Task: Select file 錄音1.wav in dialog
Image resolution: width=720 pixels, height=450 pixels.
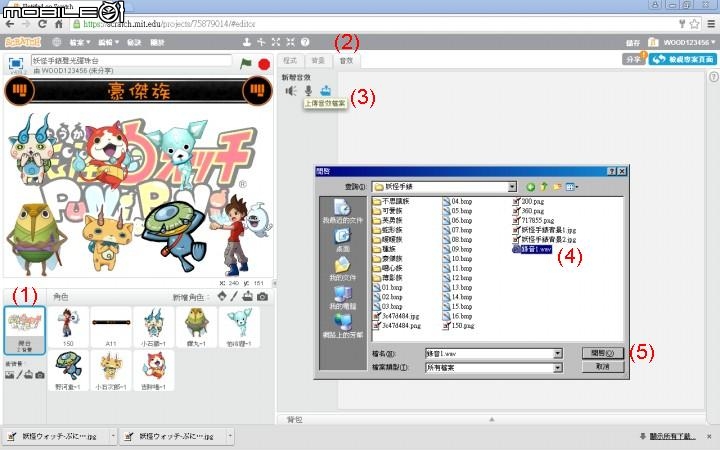Action: tap(532, 249)
